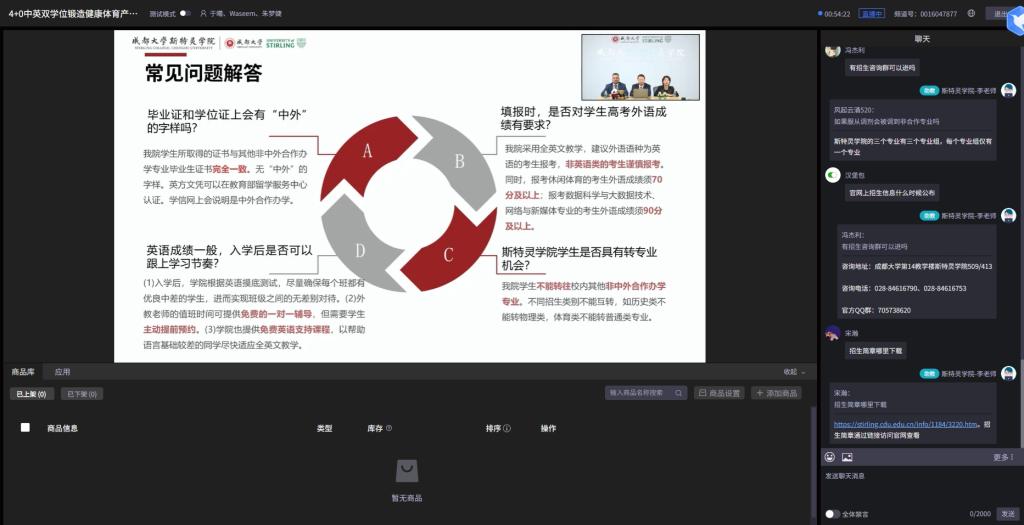The image size is (1024, 525).
Task: Collapse the product panel with 收起
Action: [x=793, y=372]
